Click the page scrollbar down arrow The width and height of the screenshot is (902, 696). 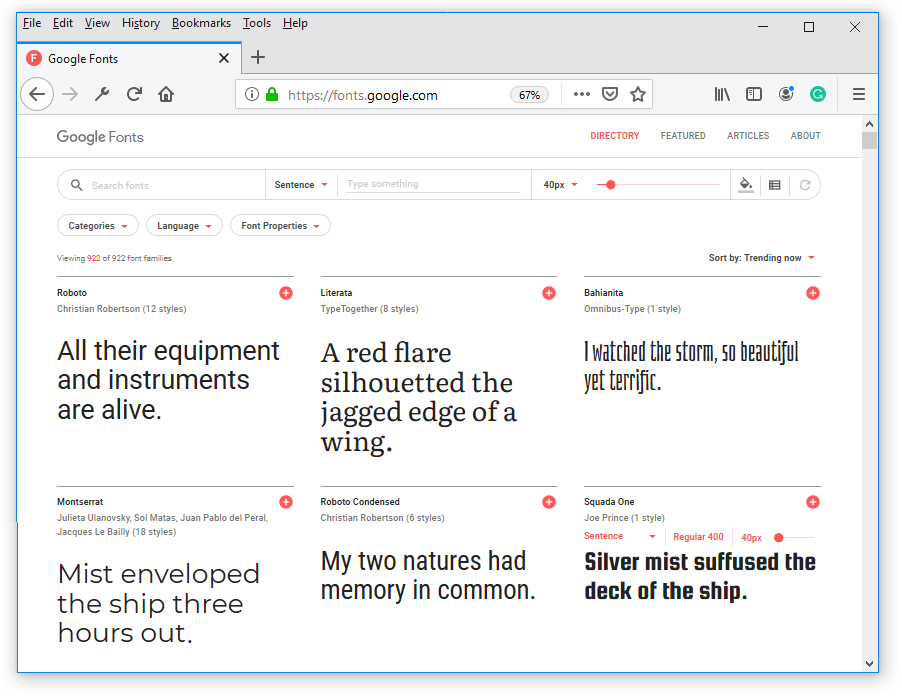pyautogui.click(x=869, y=664)
